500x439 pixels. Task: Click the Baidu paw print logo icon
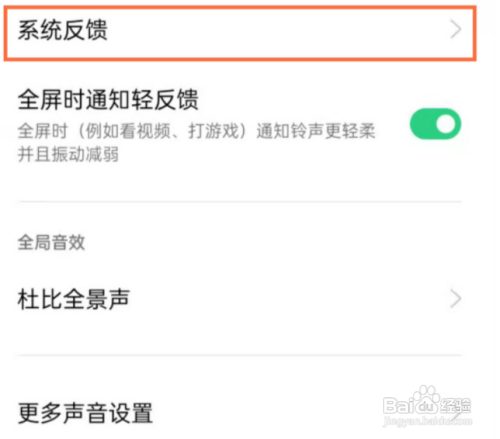click(x=425, y=400)
